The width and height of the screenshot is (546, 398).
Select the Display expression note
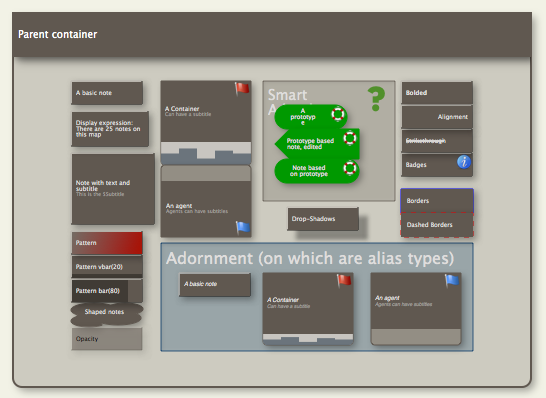[110, 129]
